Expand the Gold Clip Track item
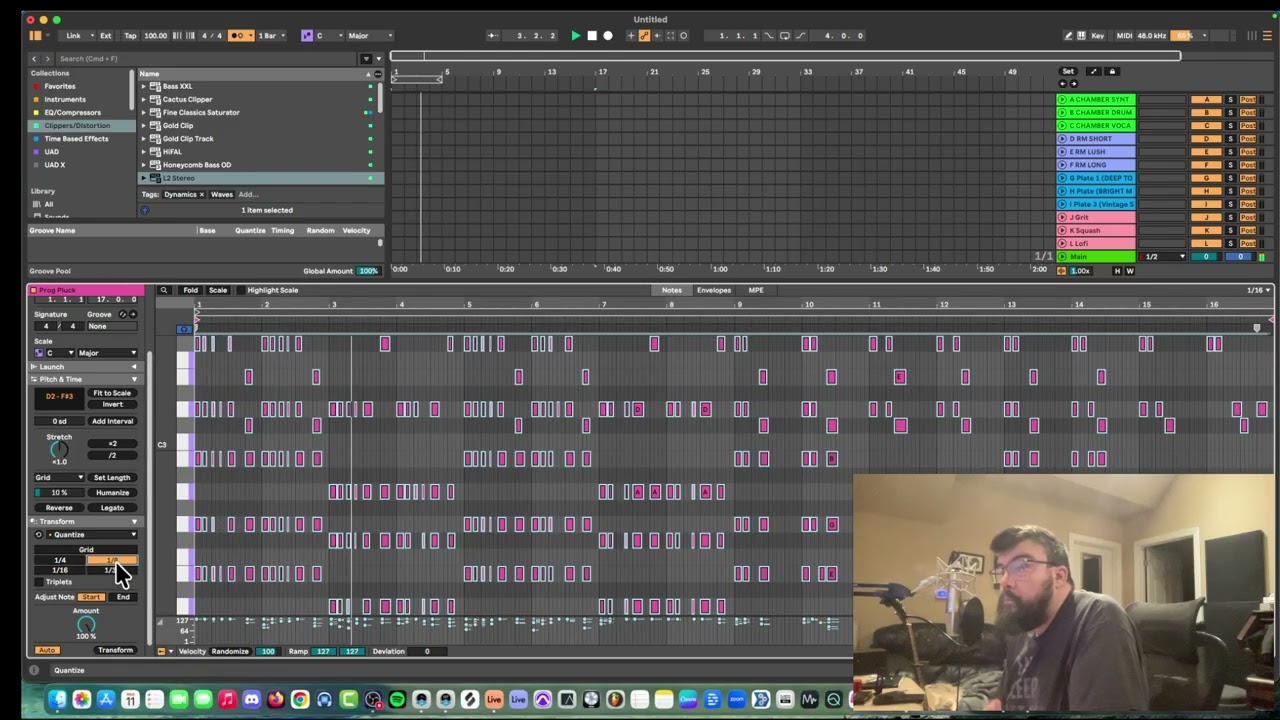 pos(143,139)
